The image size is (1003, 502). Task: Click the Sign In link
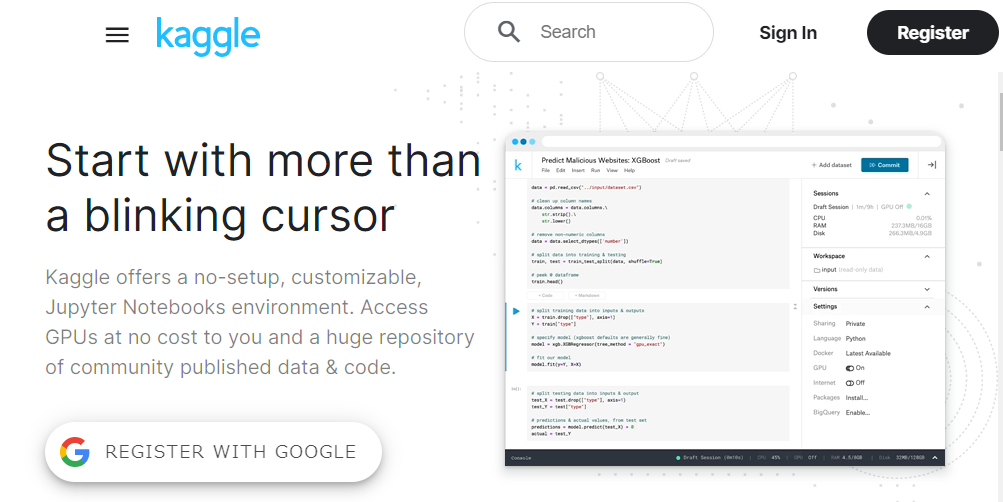point(788,33)
